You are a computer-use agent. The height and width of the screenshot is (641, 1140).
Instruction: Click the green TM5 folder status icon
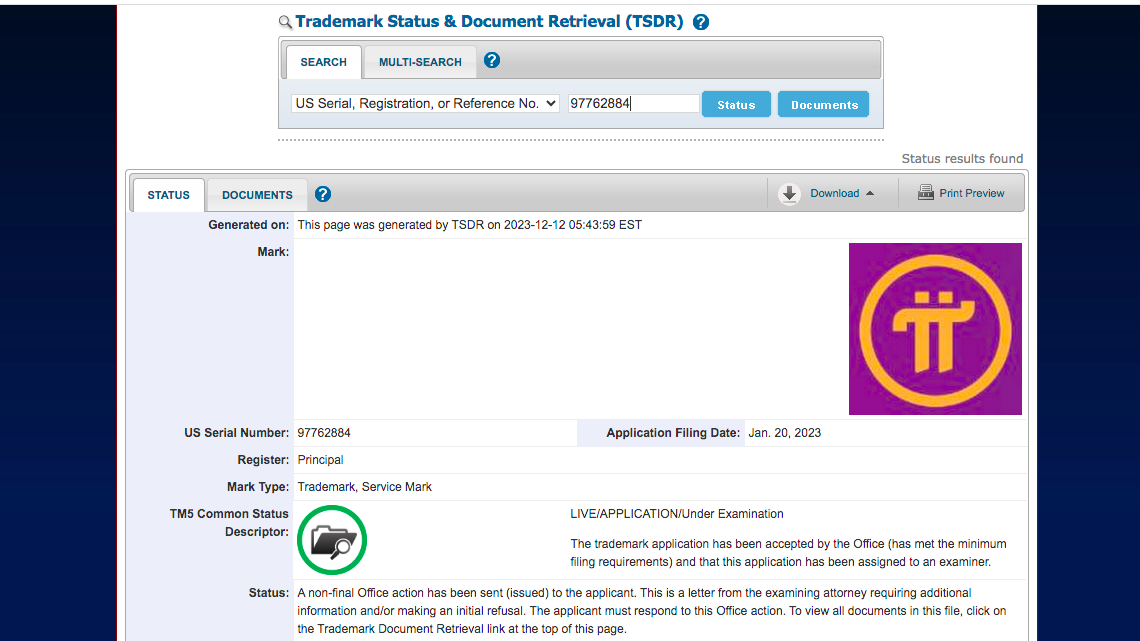pos(332,541)
